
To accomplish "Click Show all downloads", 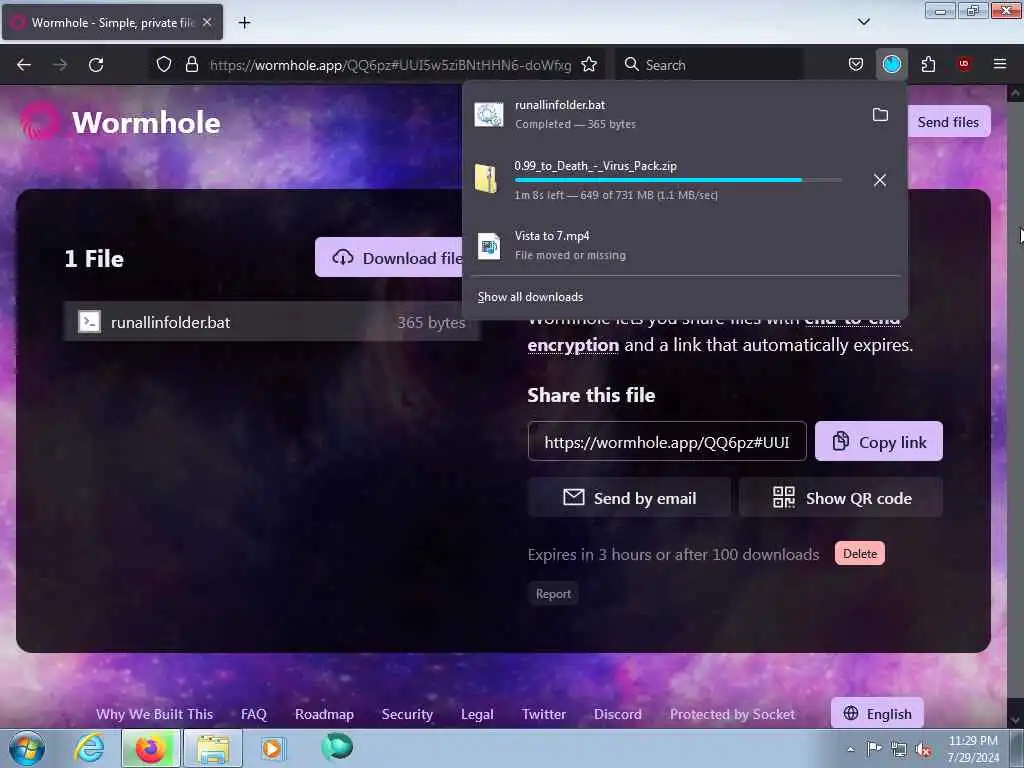I will pos(530,297).
